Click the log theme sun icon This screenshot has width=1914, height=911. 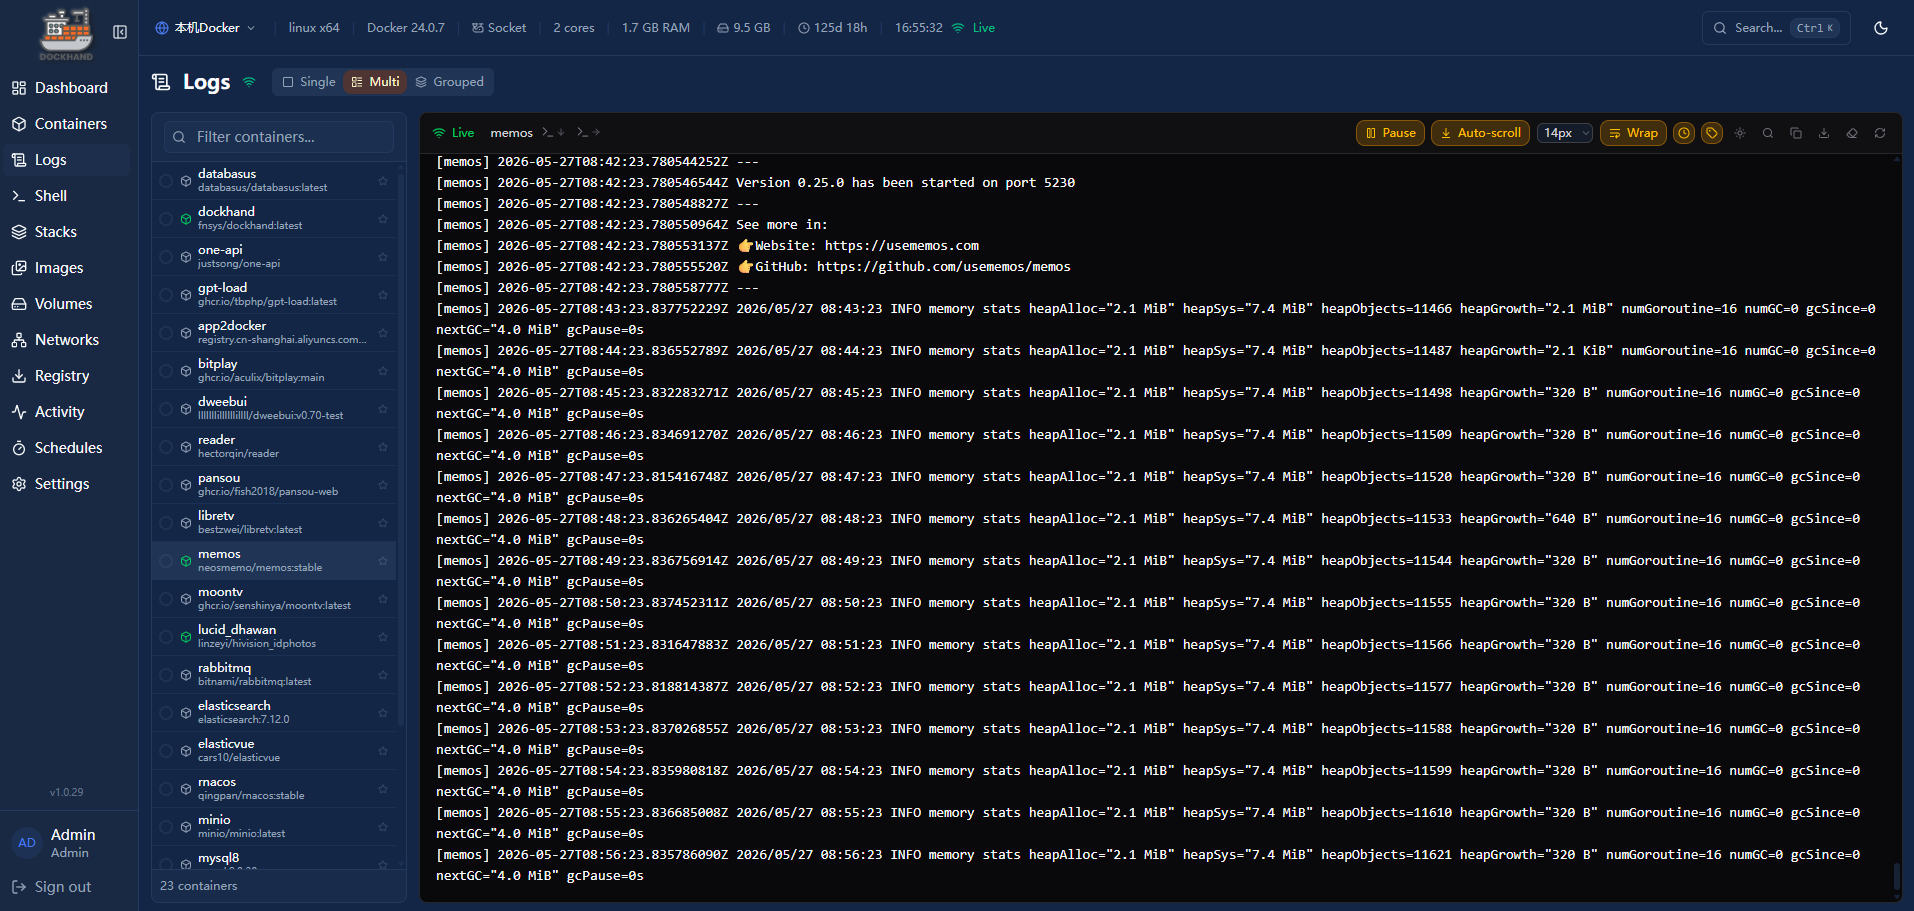(x=1740, y=133)
